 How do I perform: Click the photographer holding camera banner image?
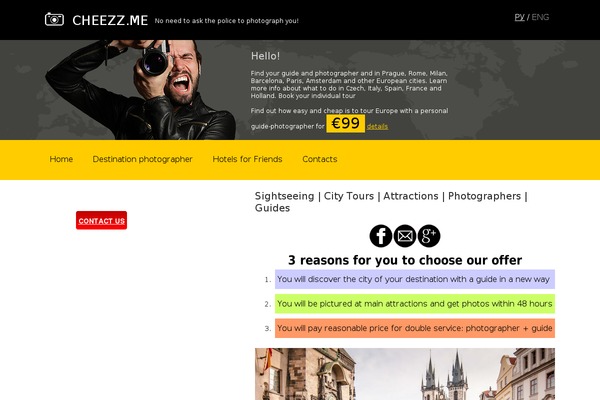tap(140, 90)
